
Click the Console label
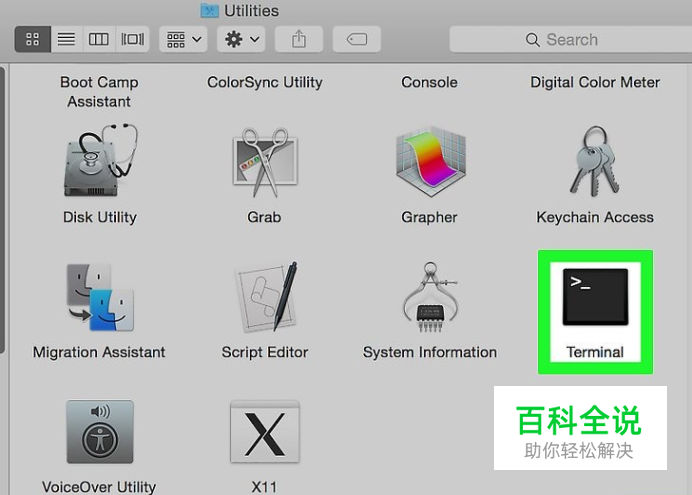tap(429, 82)
